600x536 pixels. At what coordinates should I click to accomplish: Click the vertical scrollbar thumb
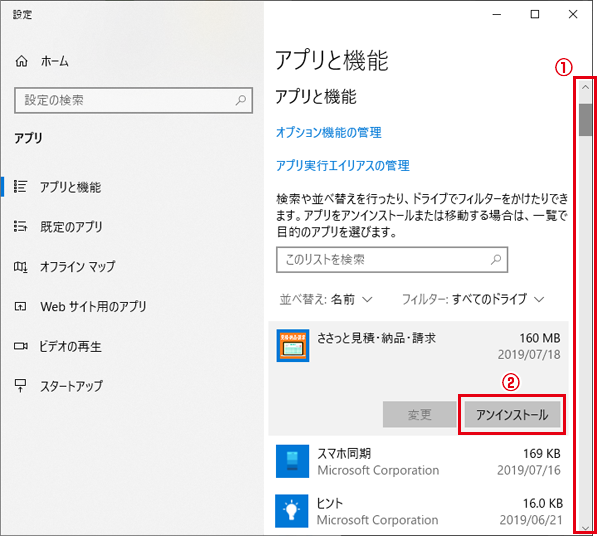[585, 118]
